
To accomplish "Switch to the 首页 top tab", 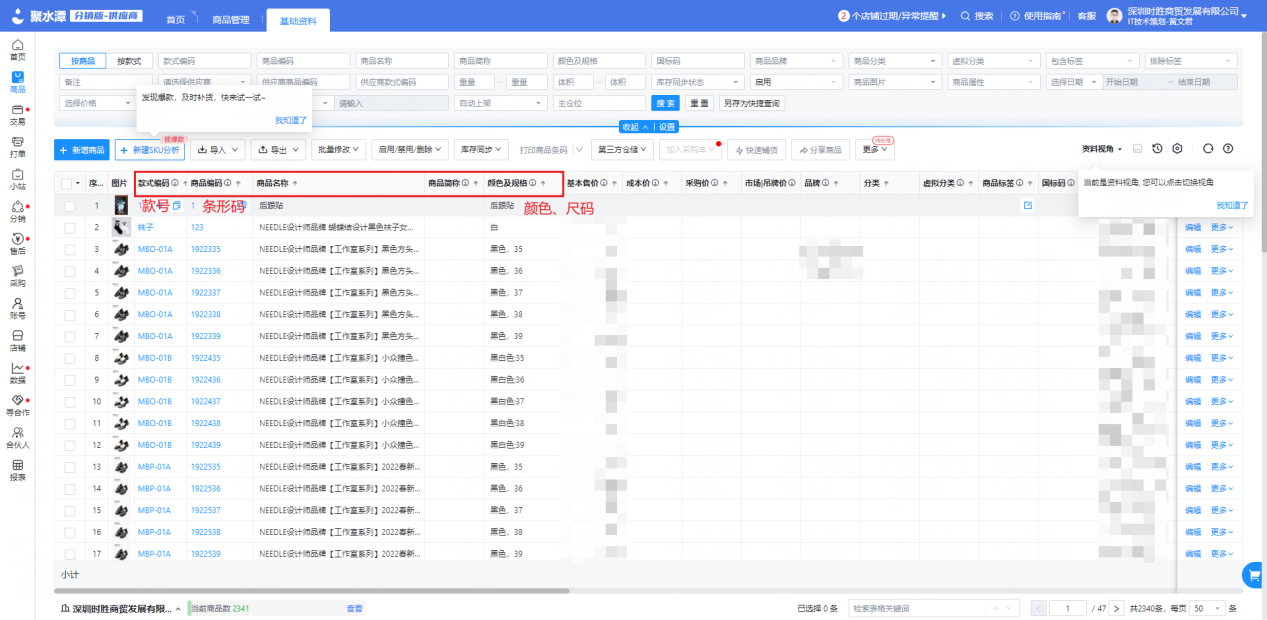I will [175, 19].
